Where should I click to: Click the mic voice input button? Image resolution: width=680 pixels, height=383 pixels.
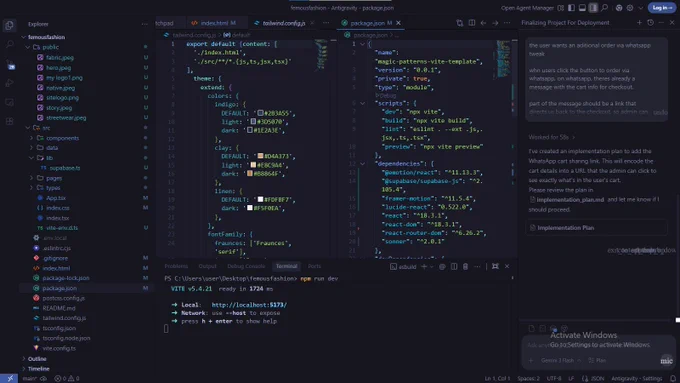[x=667, y=360]
